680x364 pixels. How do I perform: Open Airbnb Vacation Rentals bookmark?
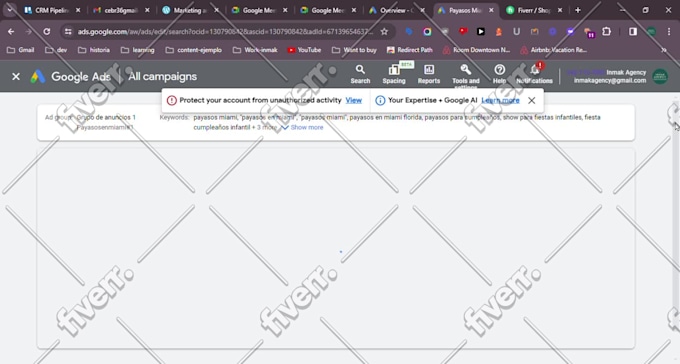pyautogui.click(x=554, y=50)
